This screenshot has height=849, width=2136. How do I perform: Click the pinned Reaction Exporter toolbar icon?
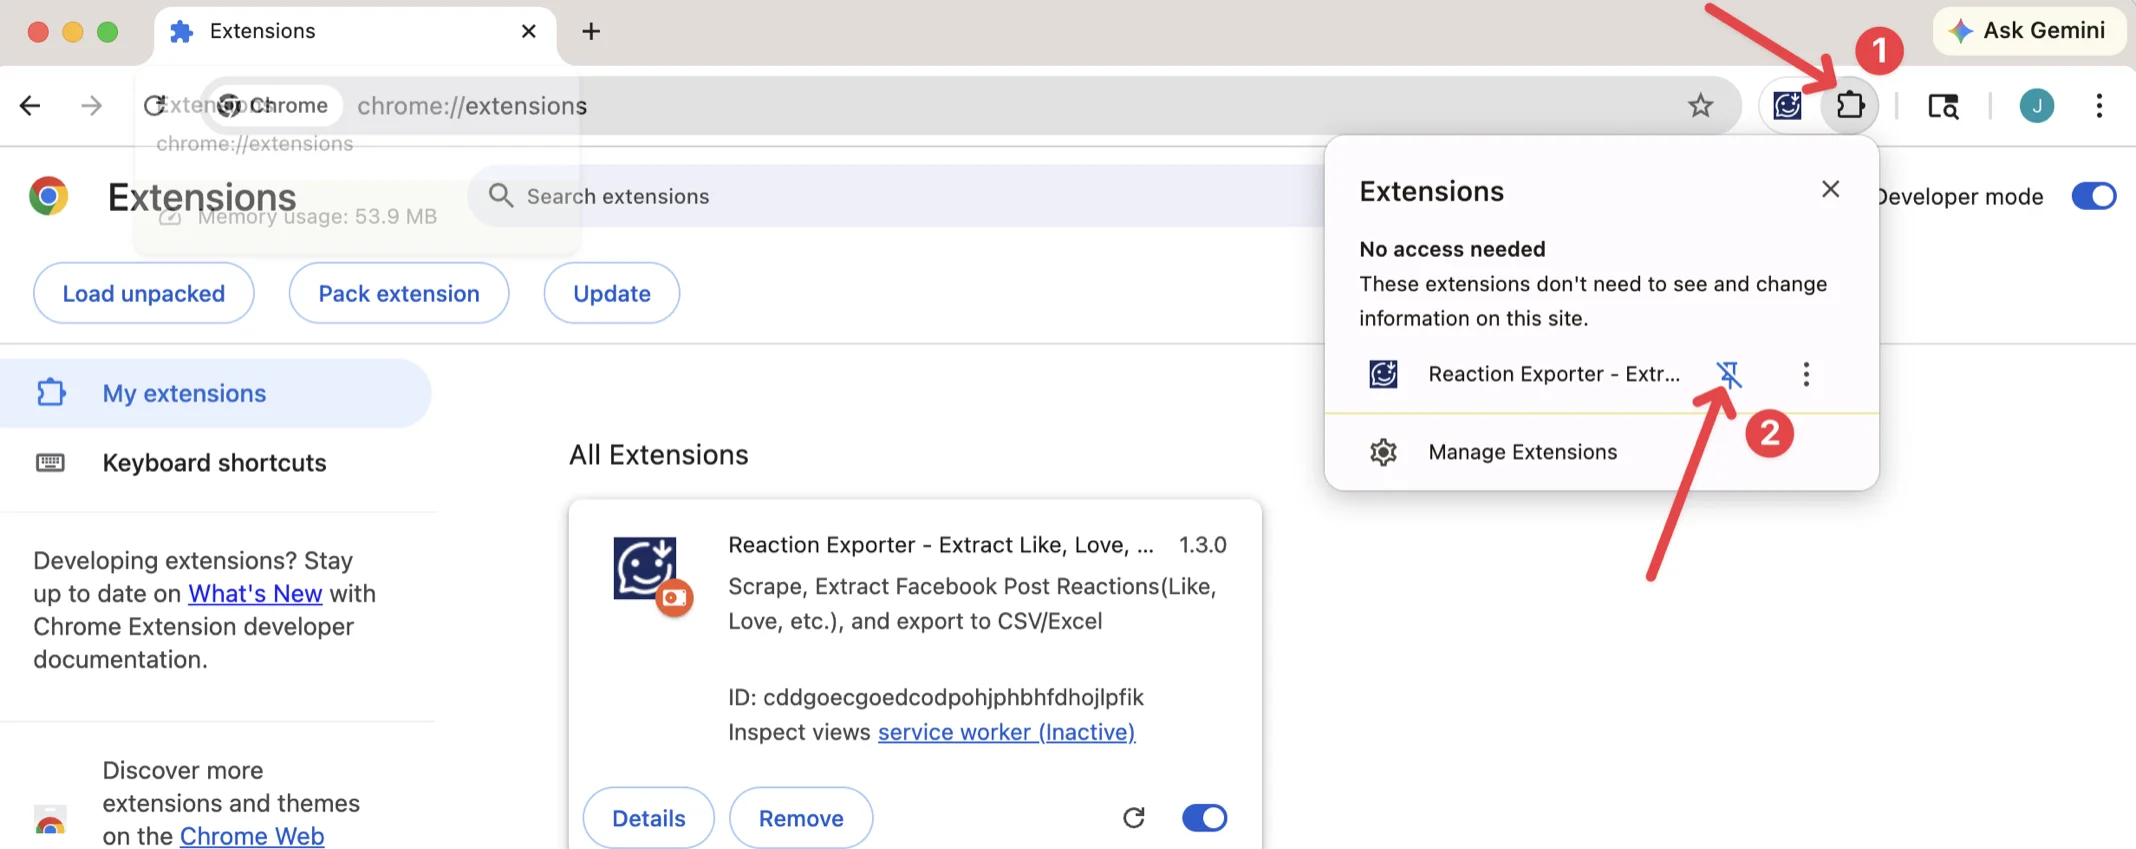(1787, 105)
